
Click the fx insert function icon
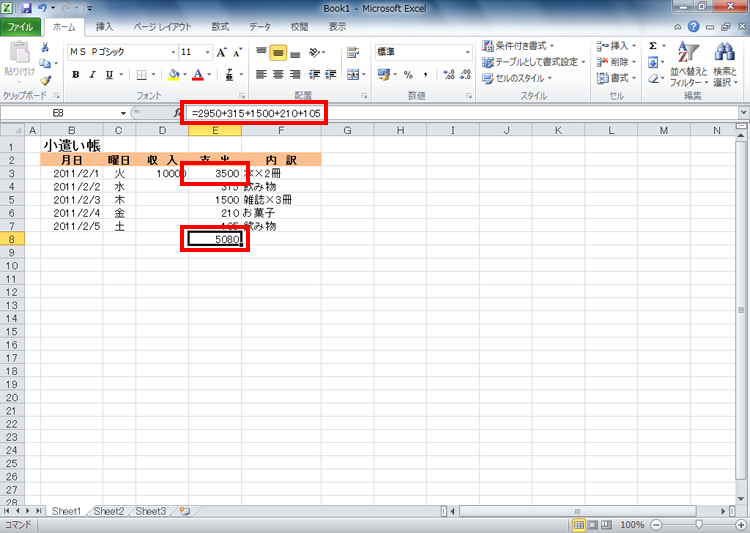(177, 113)
